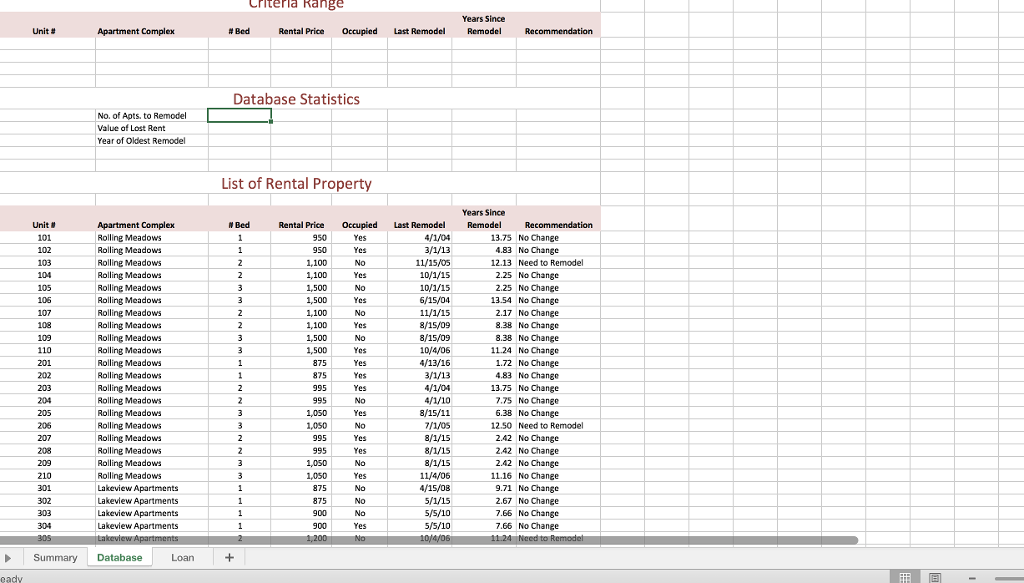Zoom out using the minus control
This screenshot has height=583, width=1024.
[x=971, y=577]
